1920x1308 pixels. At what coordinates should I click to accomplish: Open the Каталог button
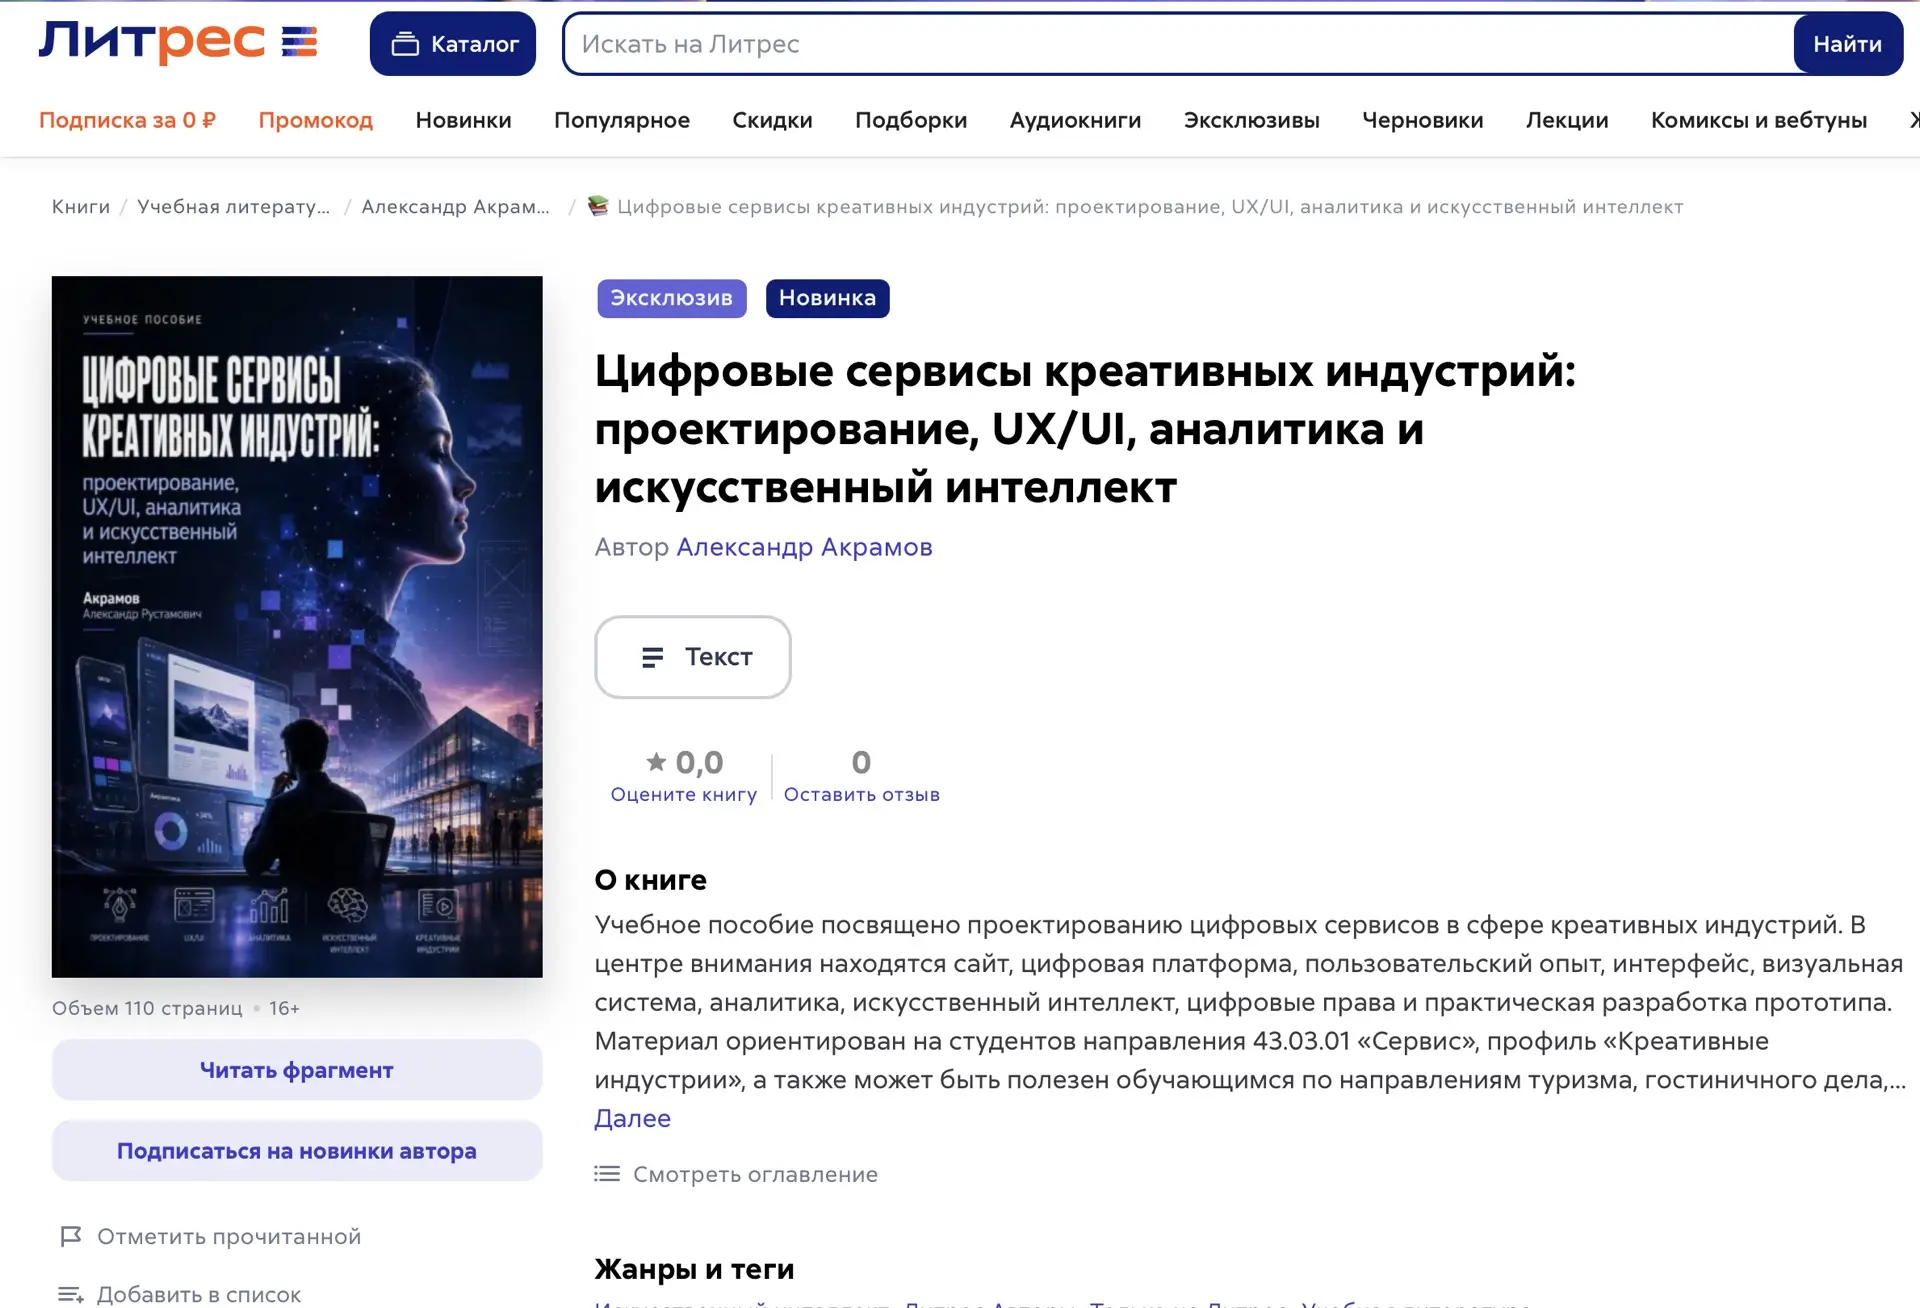452,44
